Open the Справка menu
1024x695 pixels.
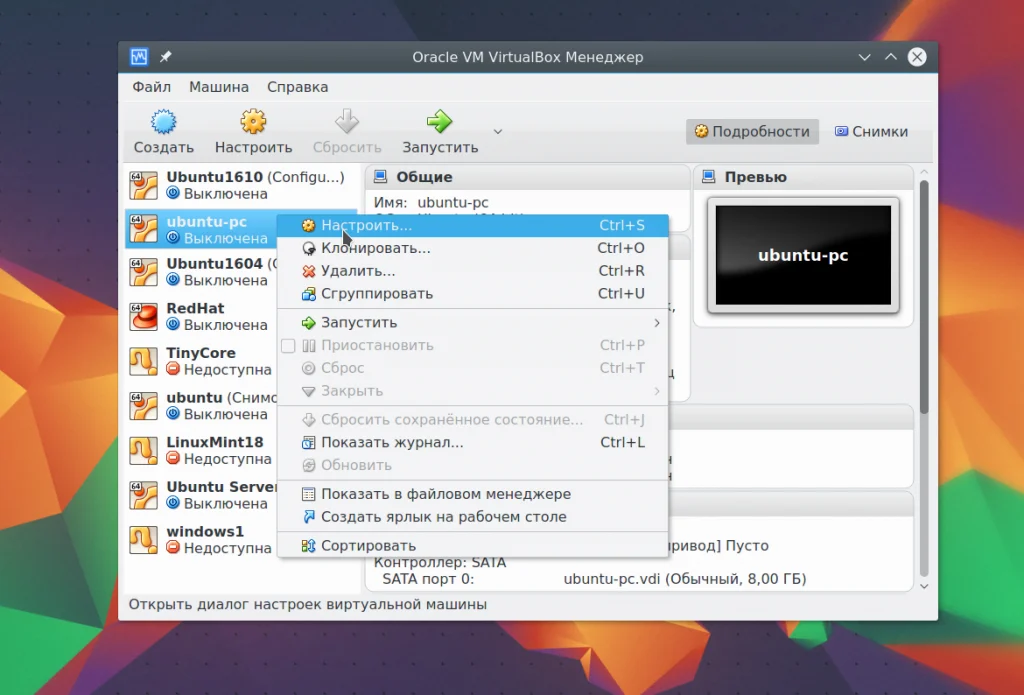[298, 87]
